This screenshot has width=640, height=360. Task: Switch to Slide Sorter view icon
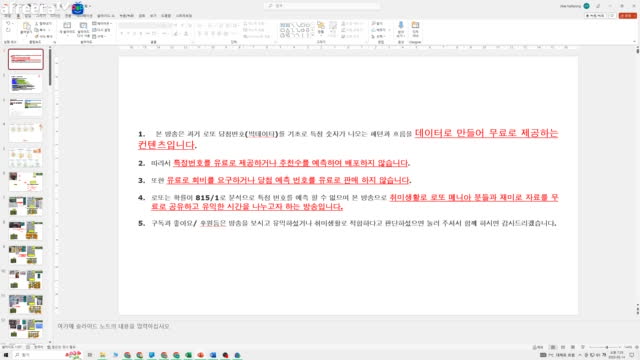(563, 347)
